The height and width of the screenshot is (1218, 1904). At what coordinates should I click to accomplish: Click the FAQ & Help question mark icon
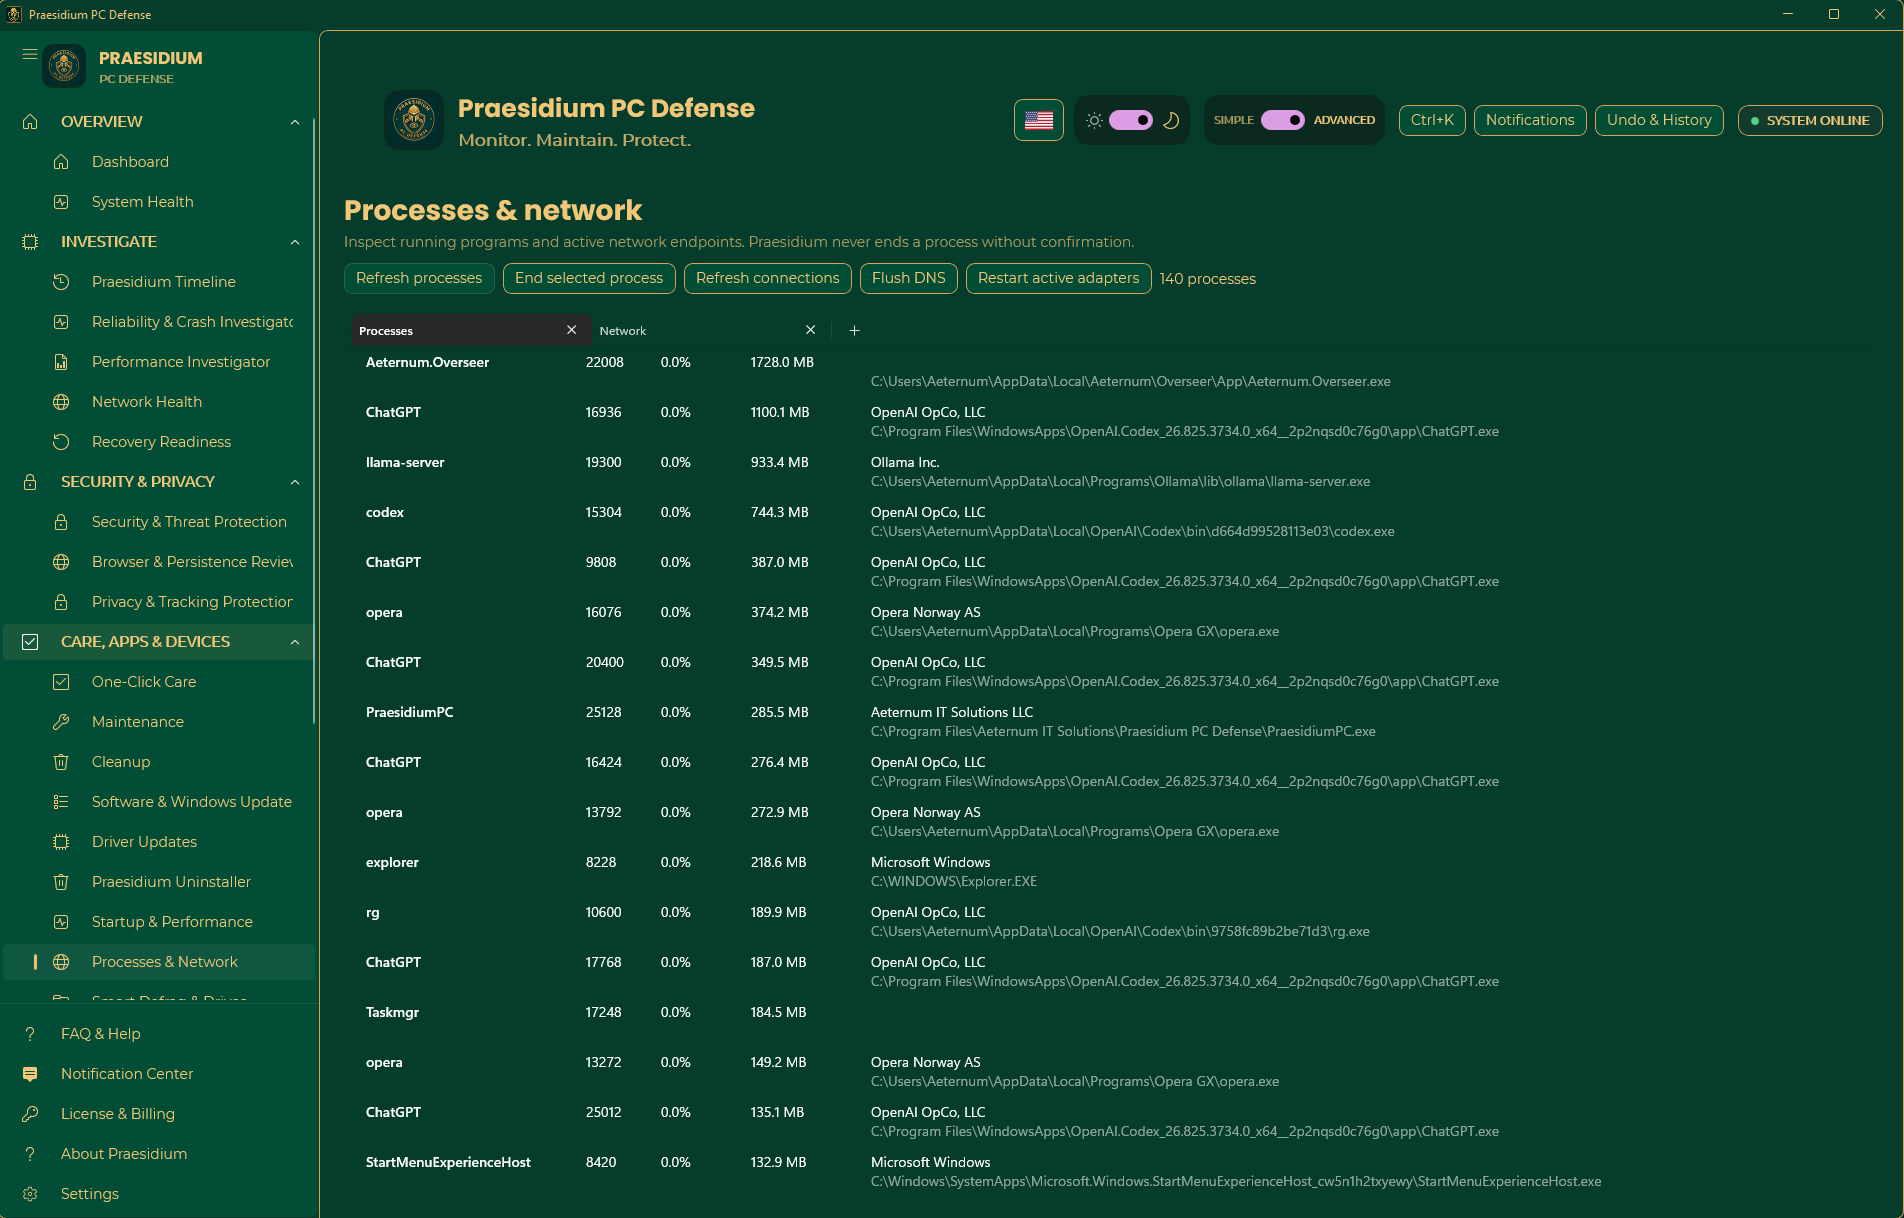(x=30, y=1033)
